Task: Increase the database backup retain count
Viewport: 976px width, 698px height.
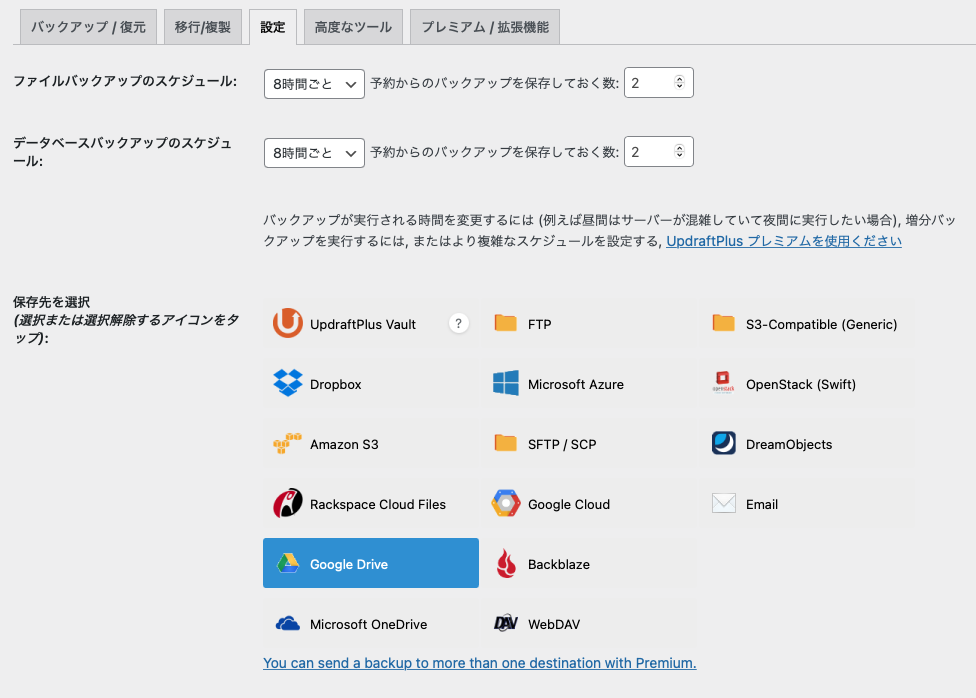Action: pos(680,148)
